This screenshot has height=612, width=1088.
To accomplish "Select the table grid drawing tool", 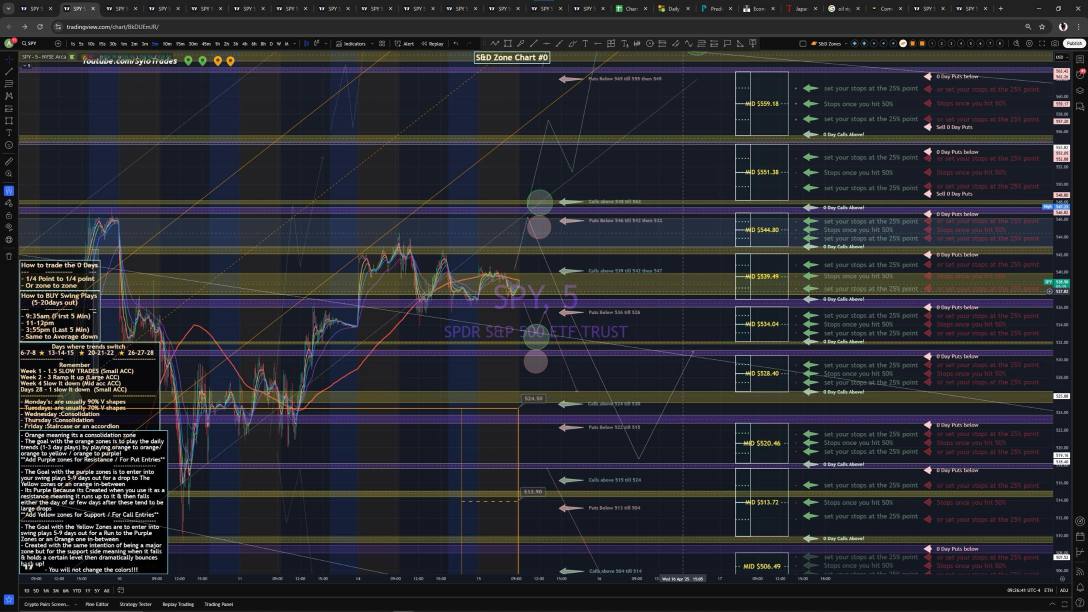I will tap(611, 43).
